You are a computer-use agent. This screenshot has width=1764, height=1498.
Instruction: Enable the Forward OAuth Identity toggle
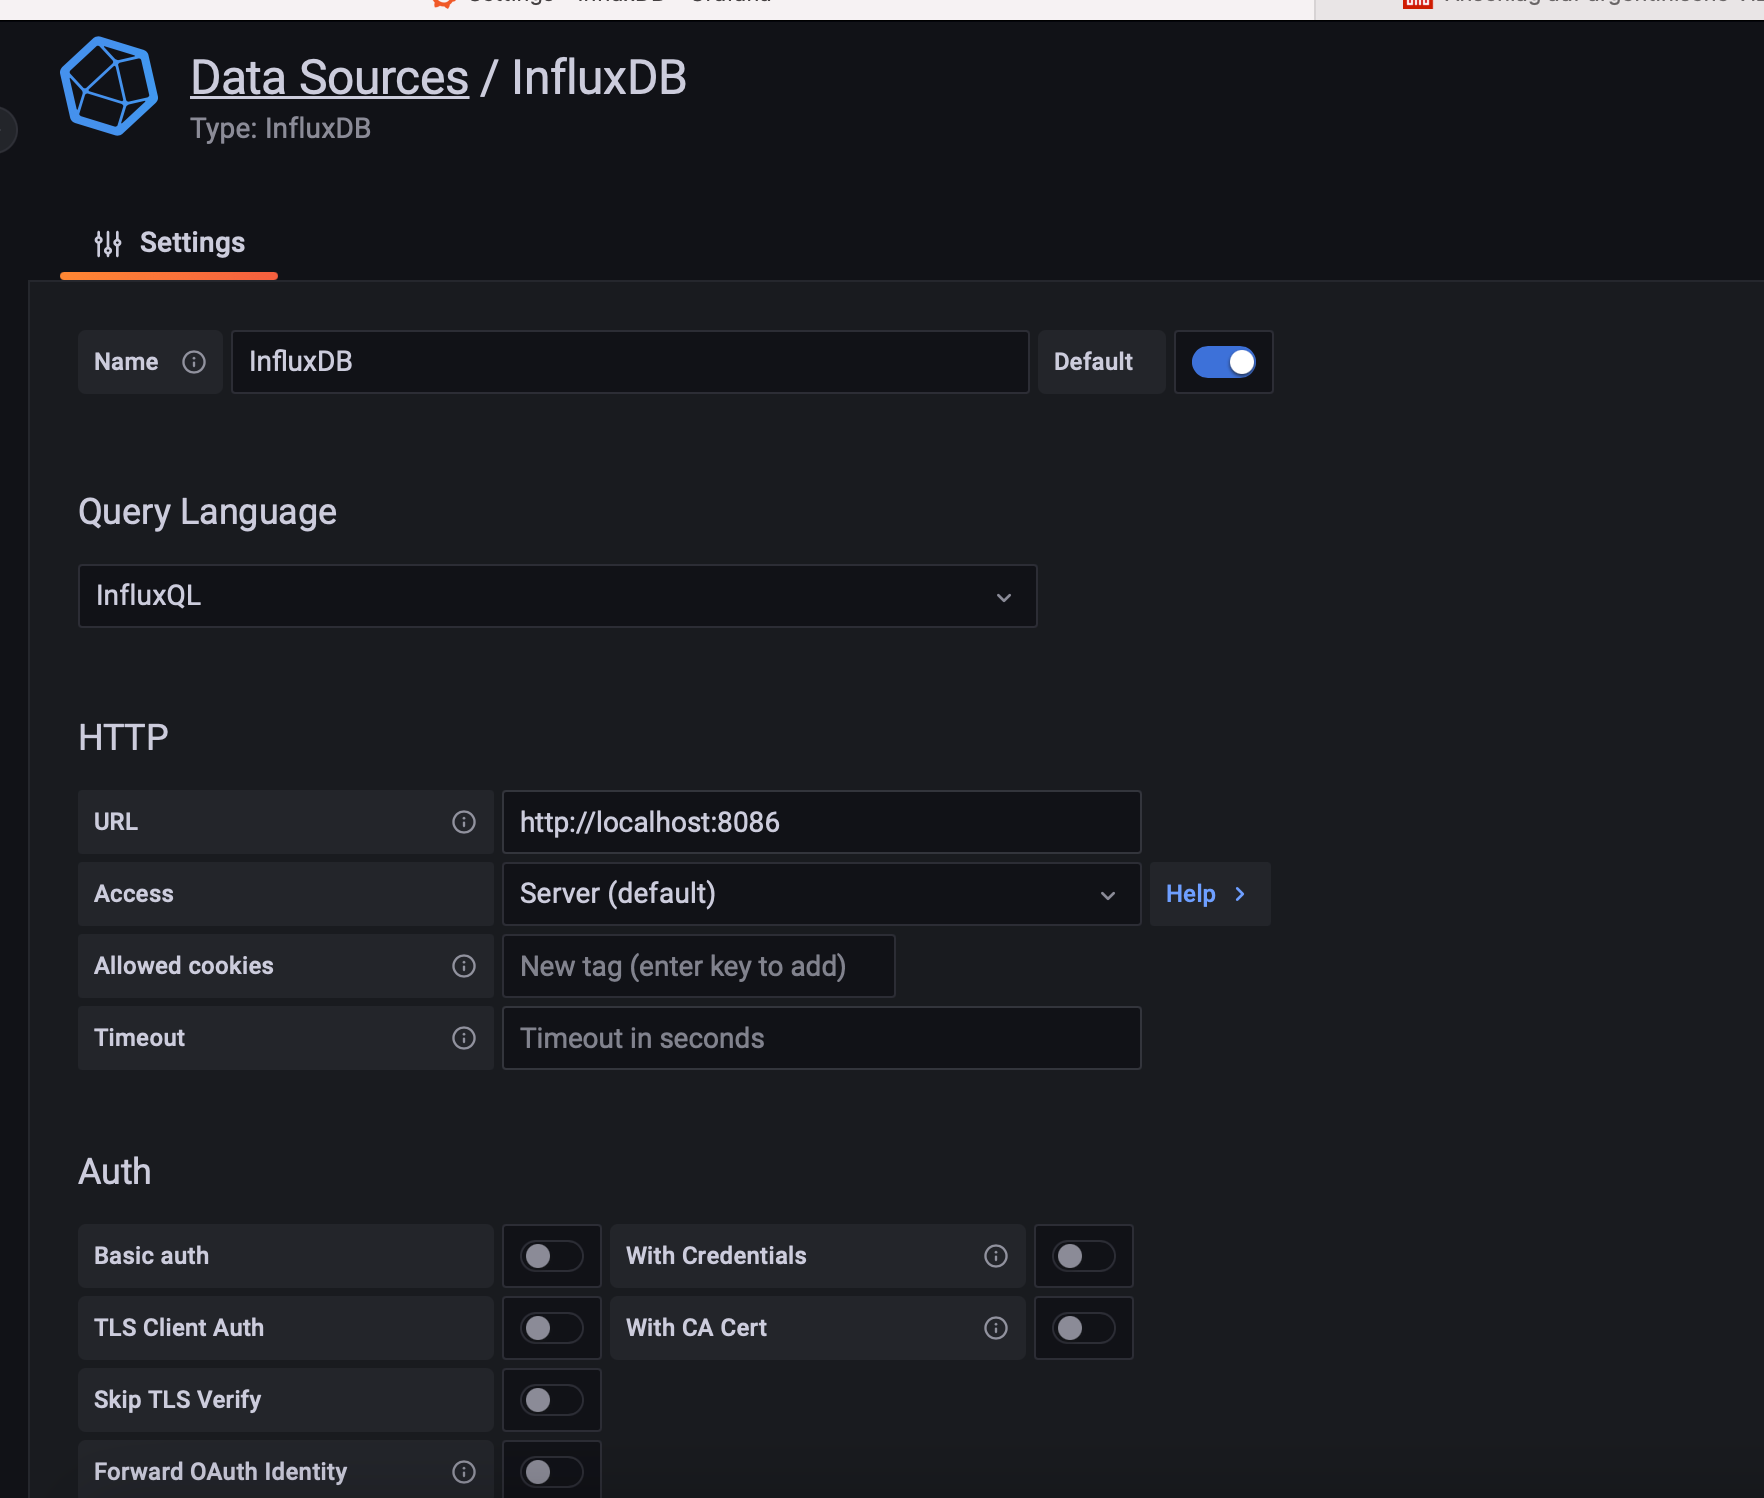552,1472
